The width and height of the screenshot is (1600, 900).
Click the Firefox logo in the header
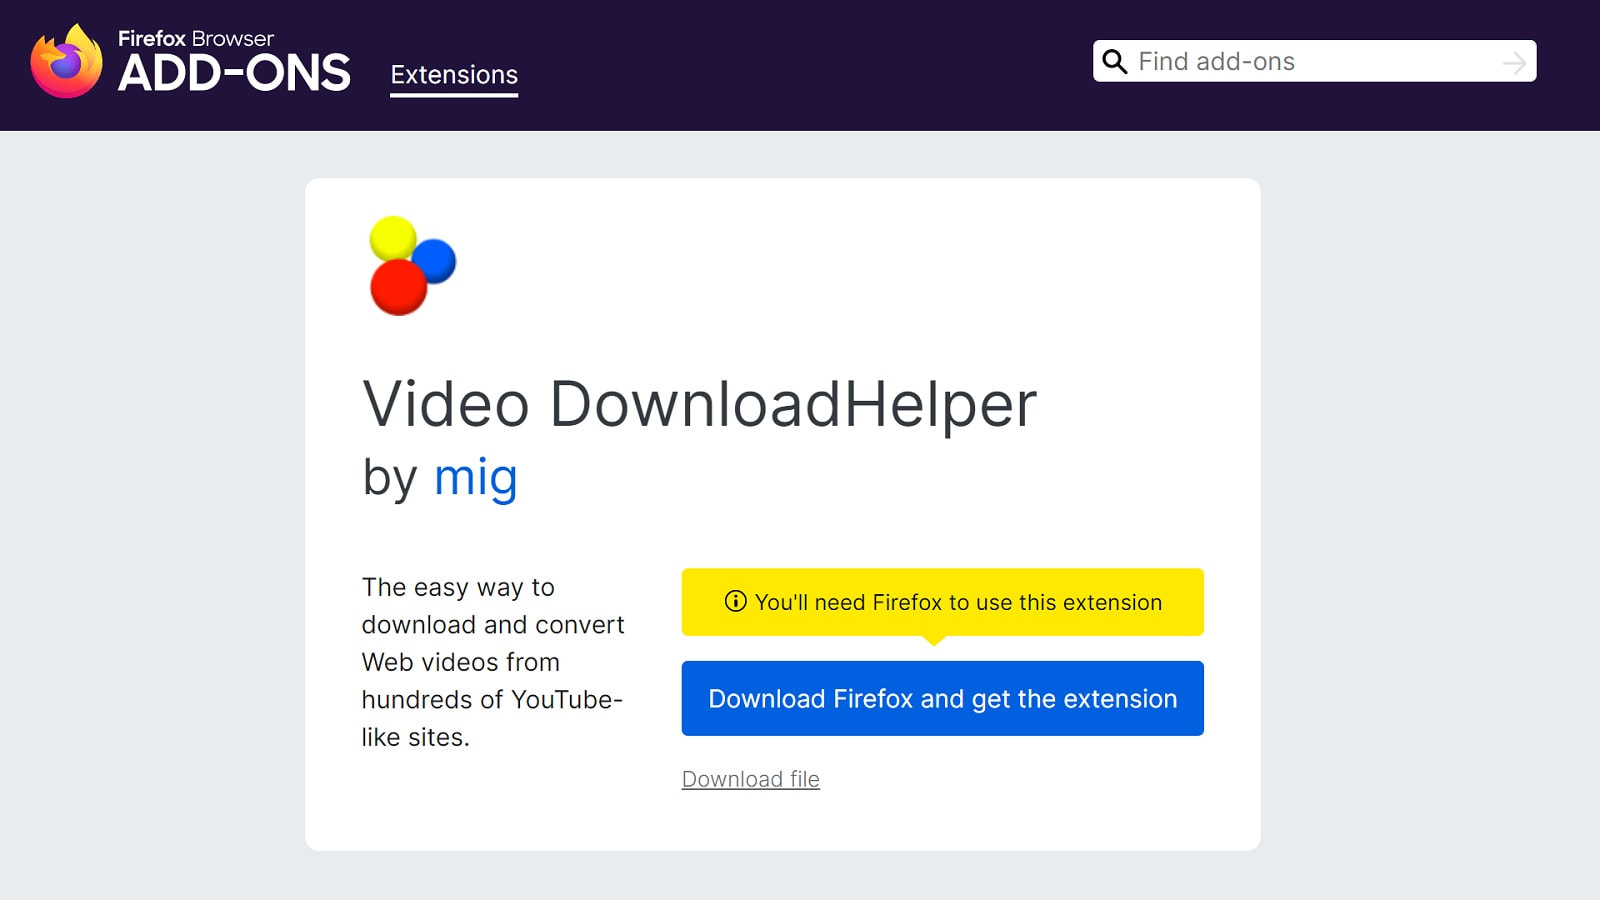click(66, 62)
